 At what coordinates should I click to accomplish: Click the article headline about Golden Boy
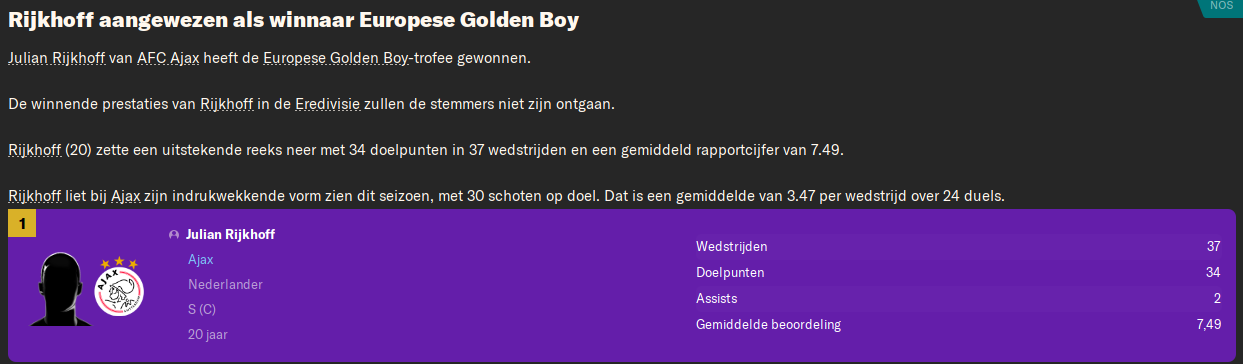click(x=293, y=19)
